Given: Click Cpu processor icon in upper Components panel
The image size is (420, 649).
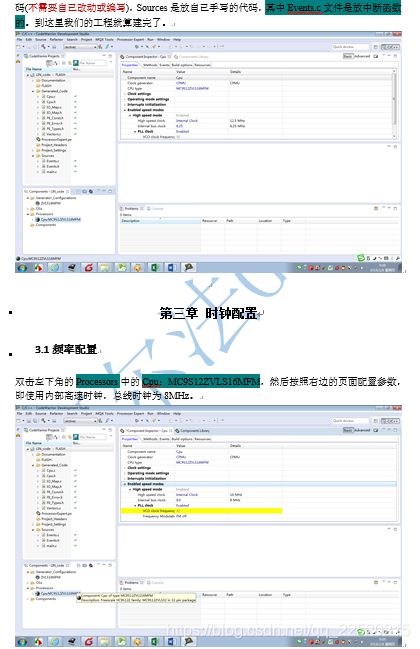Looking at the screenshot, I should point(38,219).
